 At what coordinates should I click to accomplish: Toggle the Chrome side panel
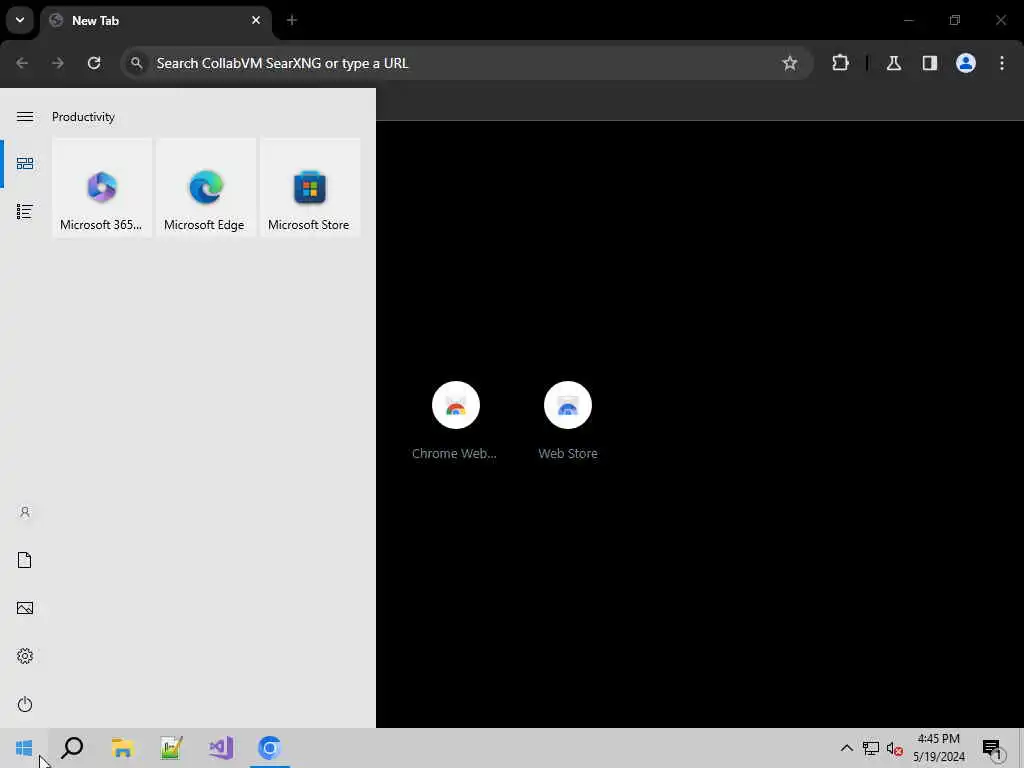tap(930, 63)
